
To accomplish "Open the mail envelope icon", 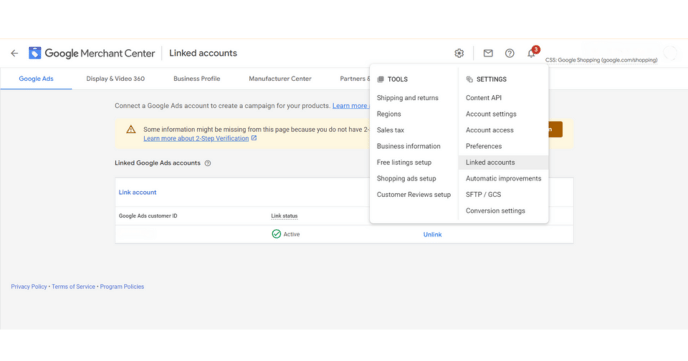I will click(488, 53).
